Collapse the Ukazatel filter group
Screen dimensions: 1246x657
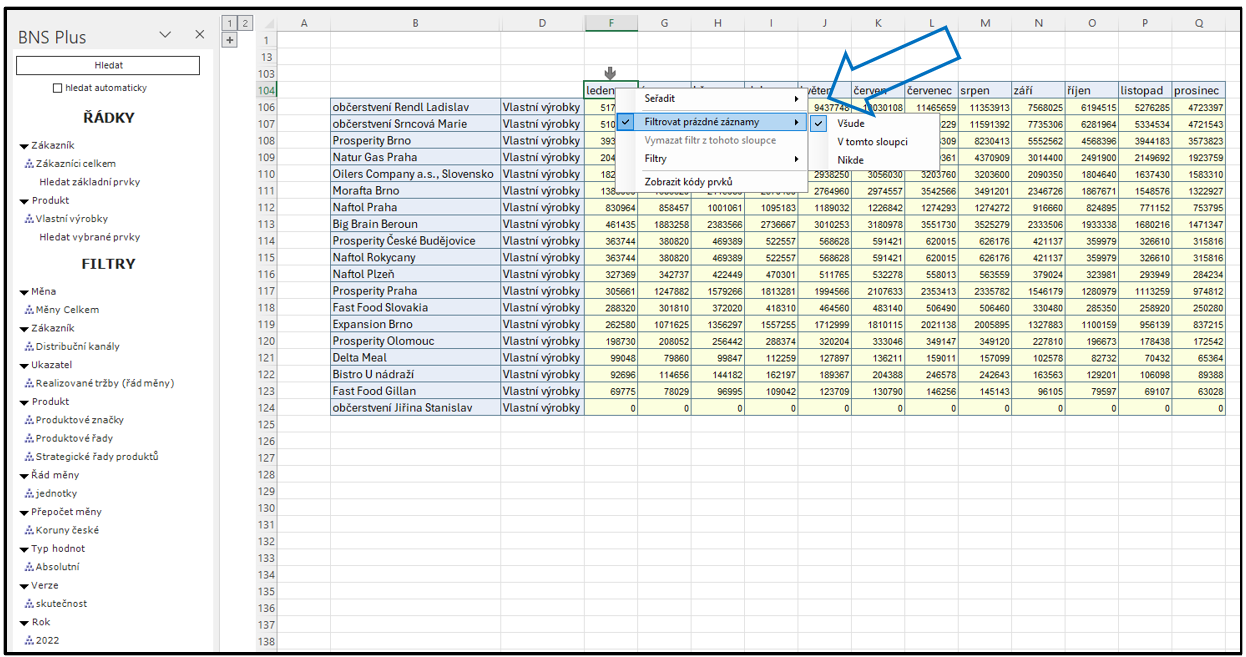pyautogui.click(x=24, y=366)
